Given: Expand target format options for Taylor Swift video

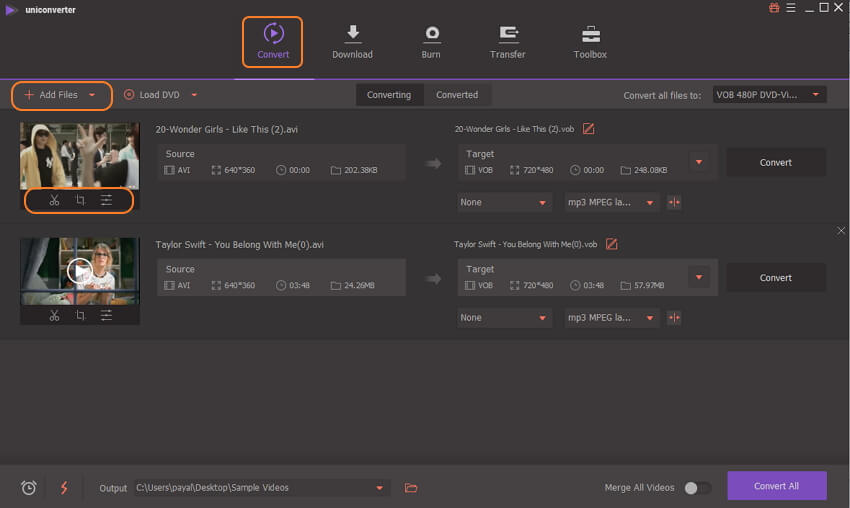Looking at the screenshot, I should point(699,277).
